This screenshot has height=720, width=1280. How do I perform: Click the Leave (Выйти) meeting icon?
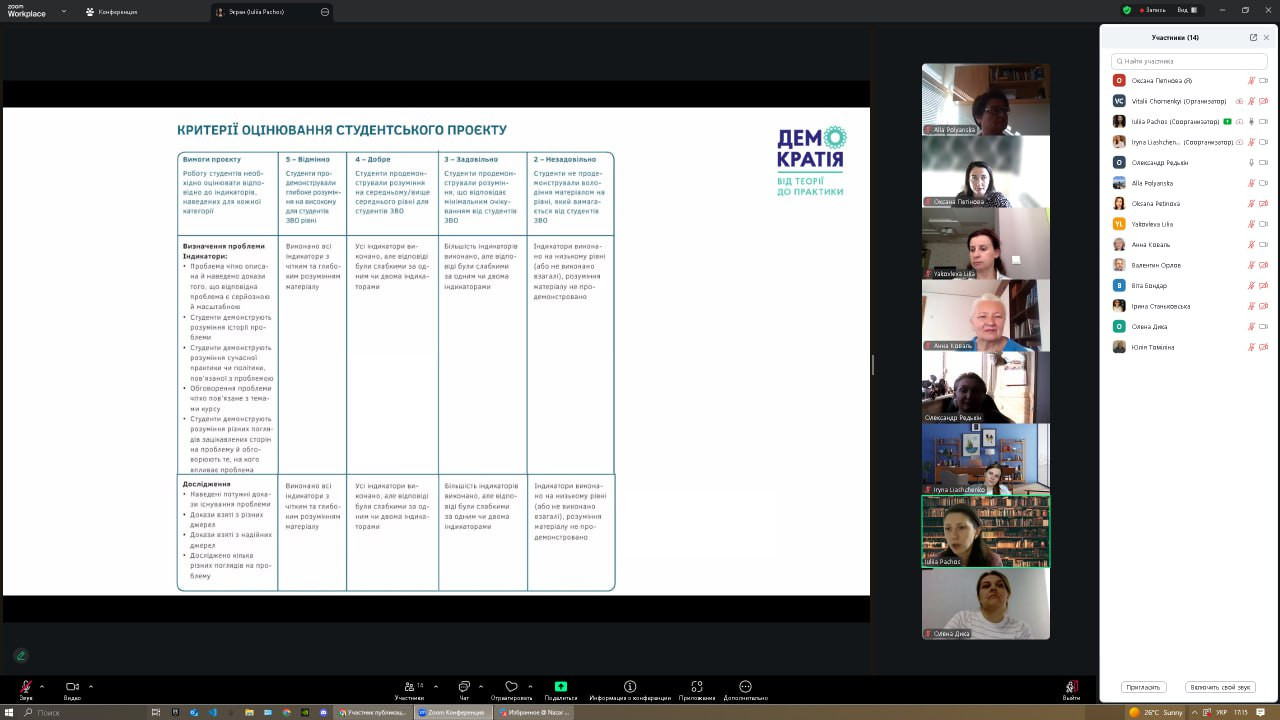point(1071,687)
